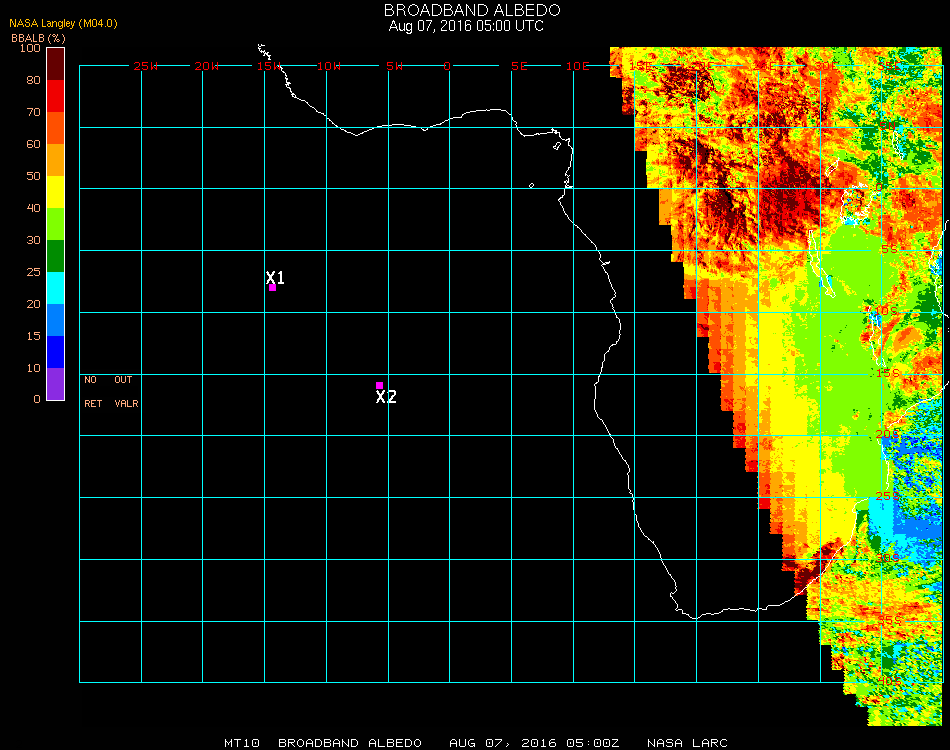Viewport: 950px width, 750px height.
Task: Click the '25S' latitude label
Action: point(888,496)
